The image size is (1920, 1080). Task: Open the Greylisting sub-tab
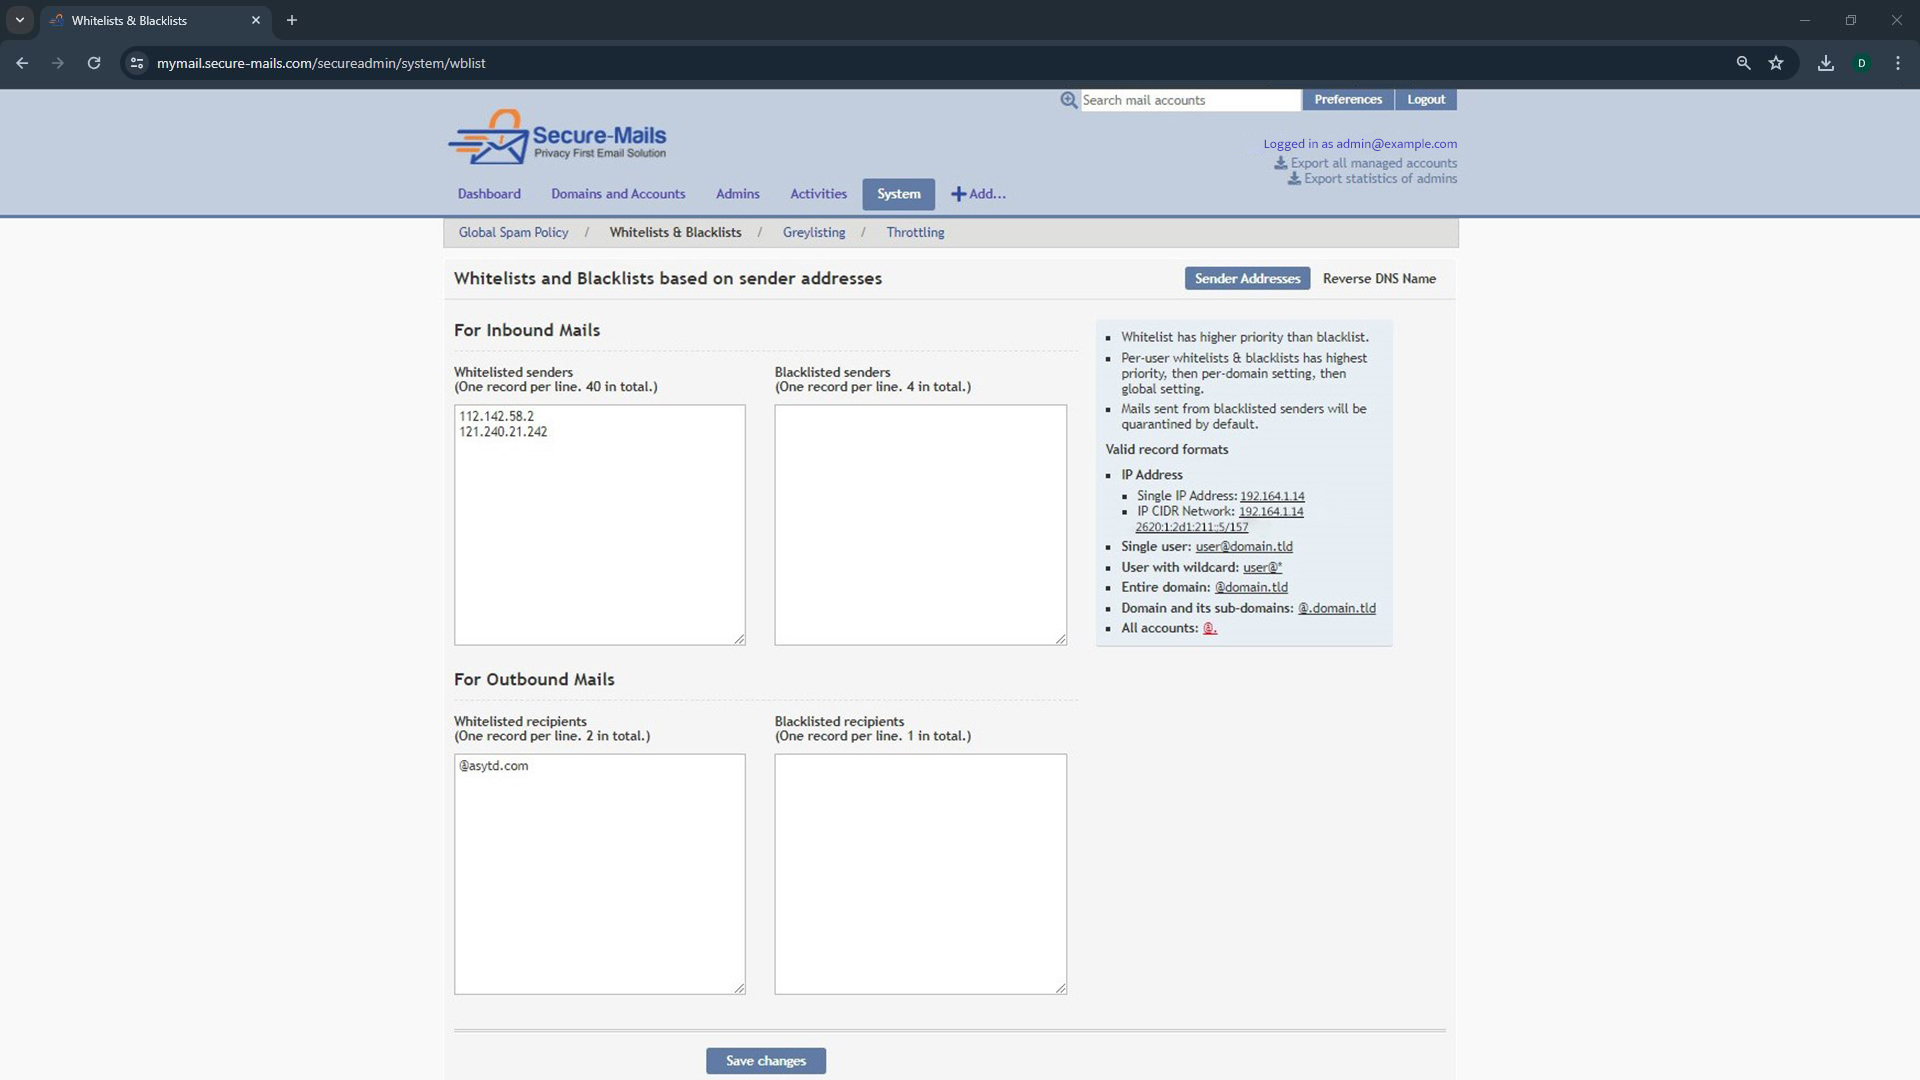(x=814, y=232)
